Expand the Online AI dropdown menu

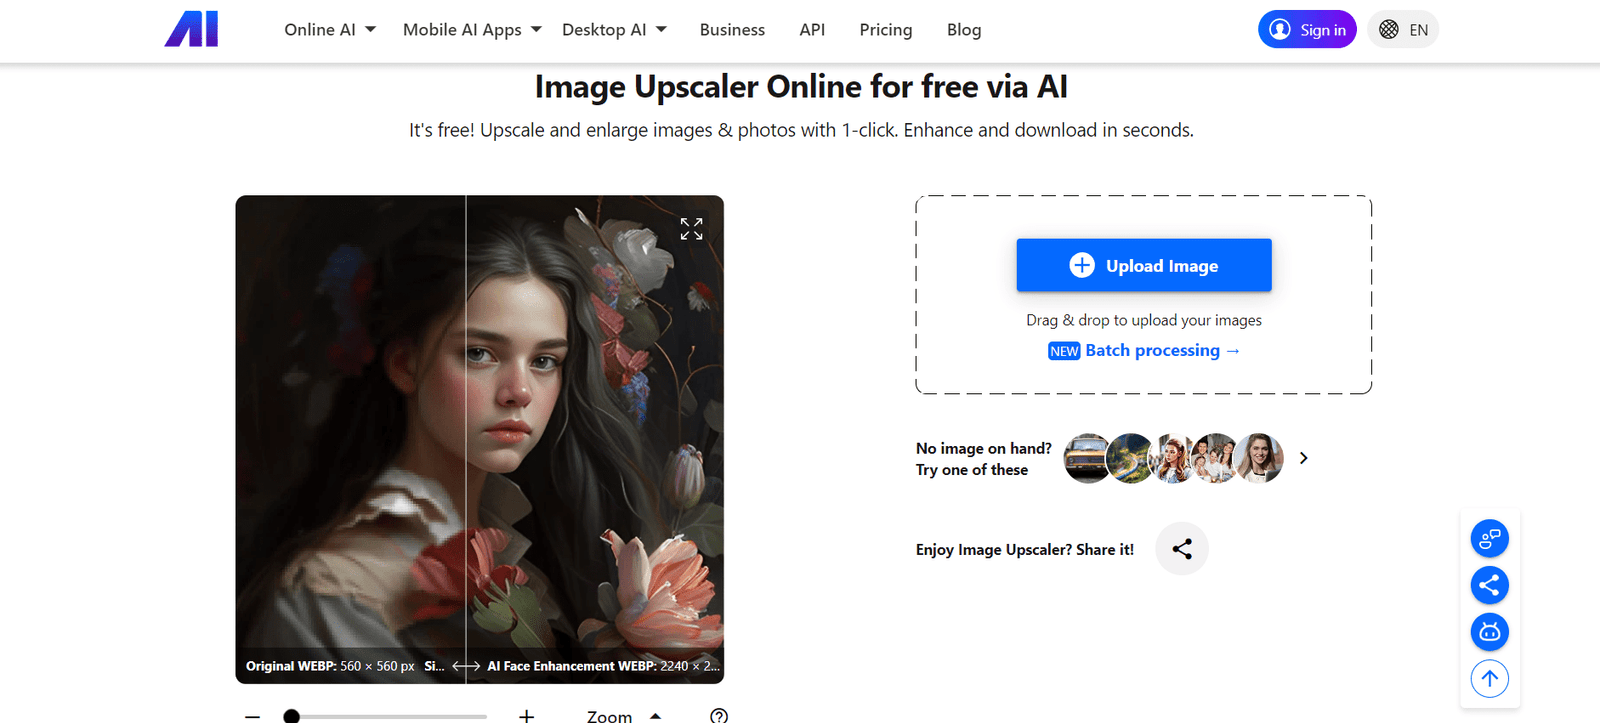pos(330,30)
